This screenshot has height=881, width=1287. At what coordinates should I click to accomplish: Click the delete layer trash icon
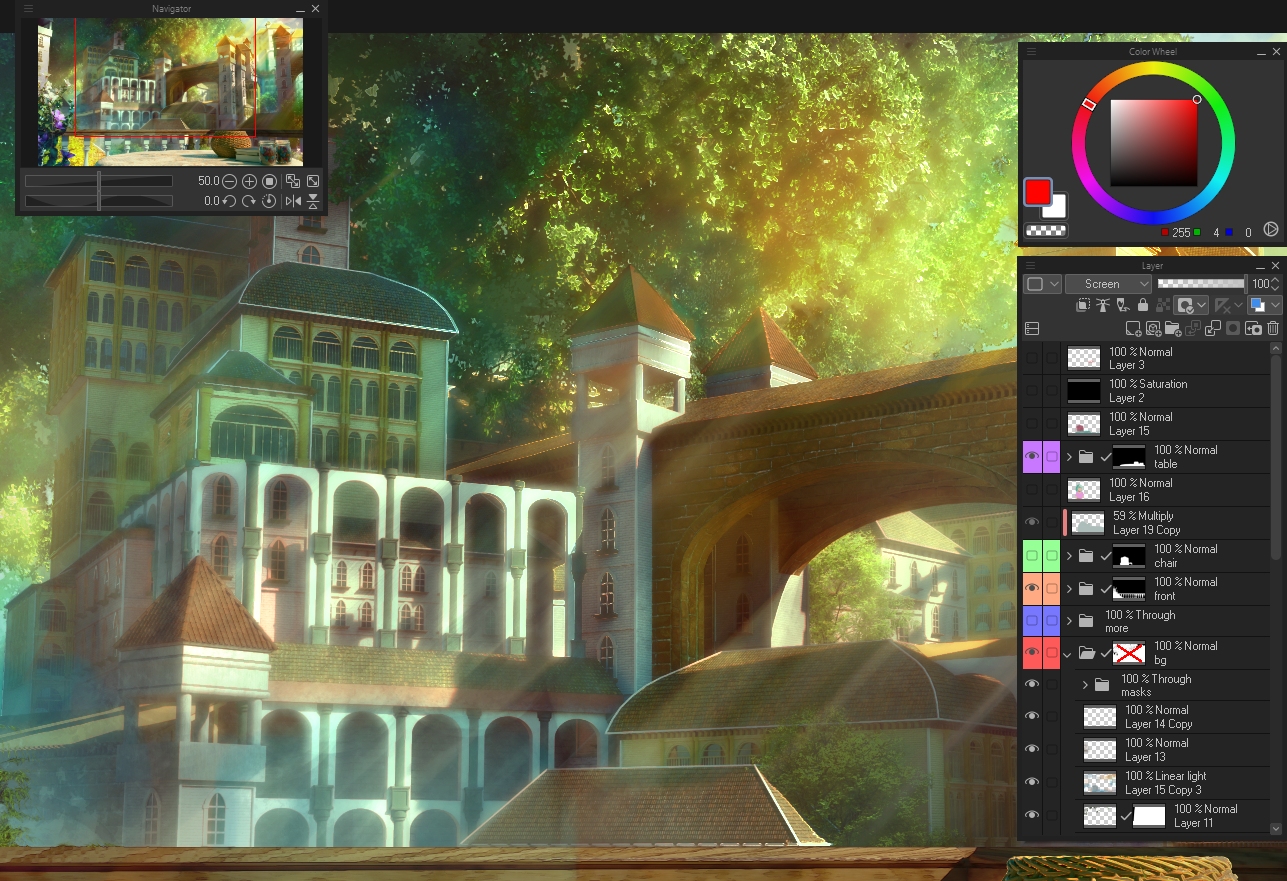tap(1273, 328)
